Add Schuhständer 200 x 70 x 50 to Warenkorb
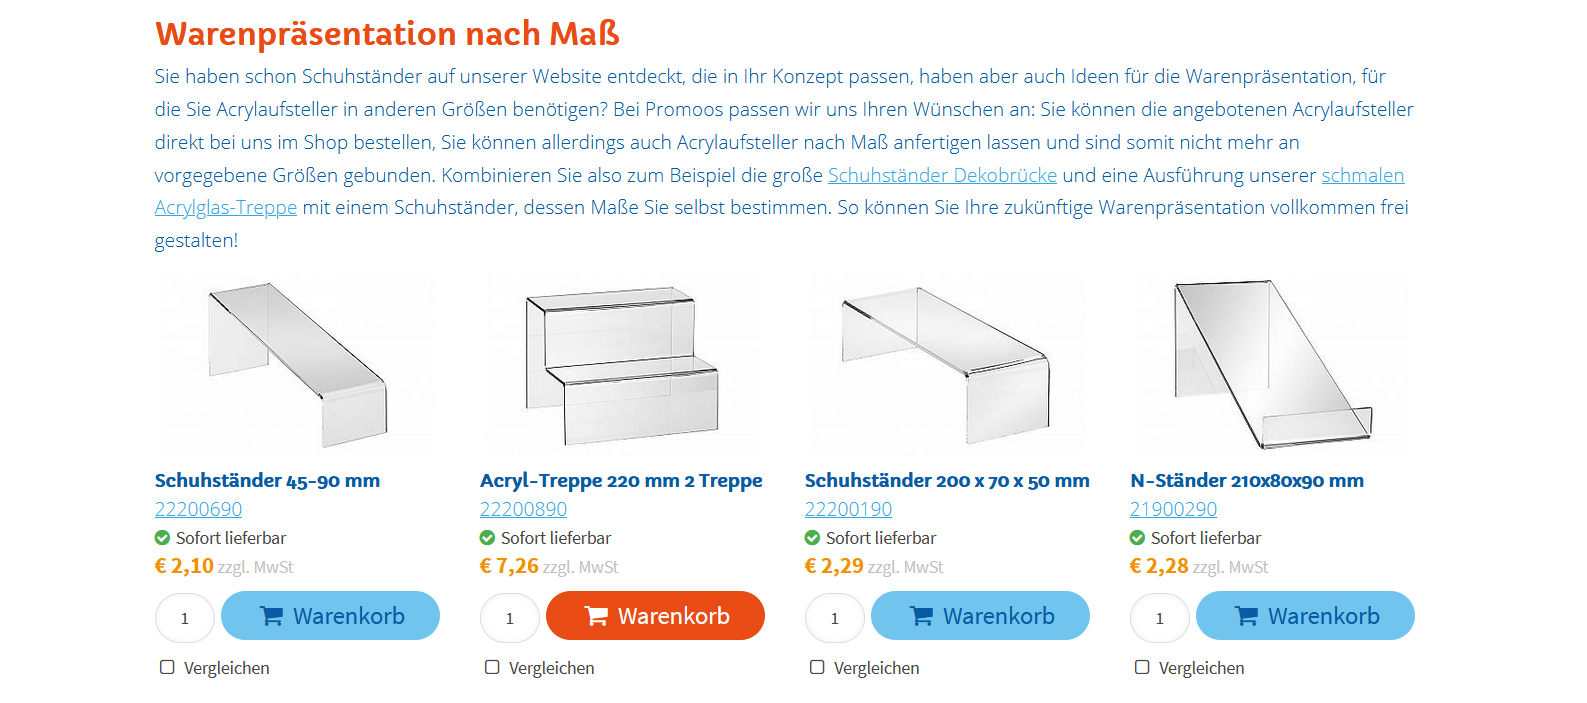The height and width of the screenshot is (703, 1587). [980, 616]
